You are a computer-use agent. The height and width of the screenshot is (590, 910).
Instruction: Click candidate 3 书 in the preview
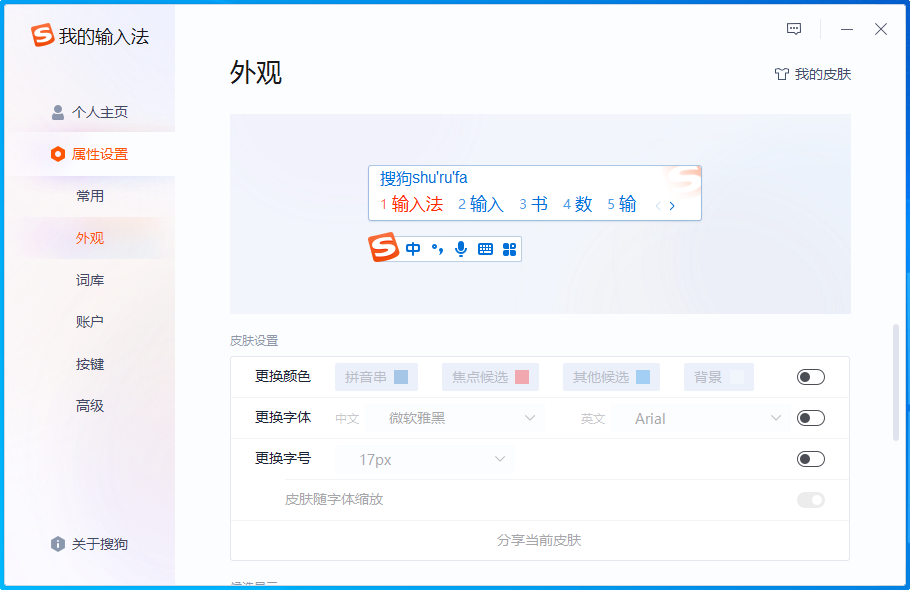[533, 204]
